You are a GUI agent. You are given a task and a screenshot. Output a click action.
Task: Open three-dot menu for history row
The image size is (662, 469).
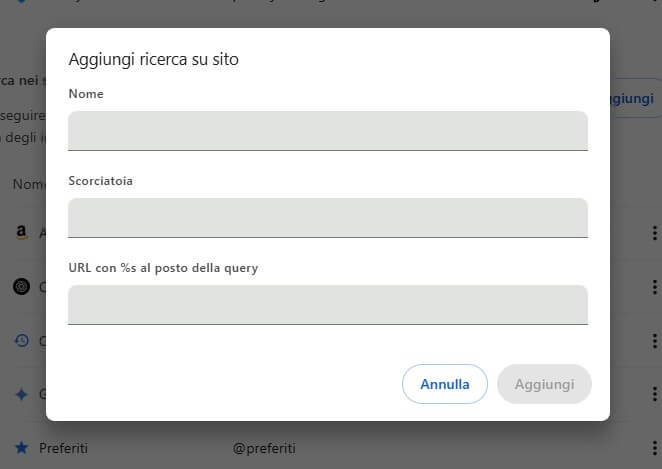(654, 341)
